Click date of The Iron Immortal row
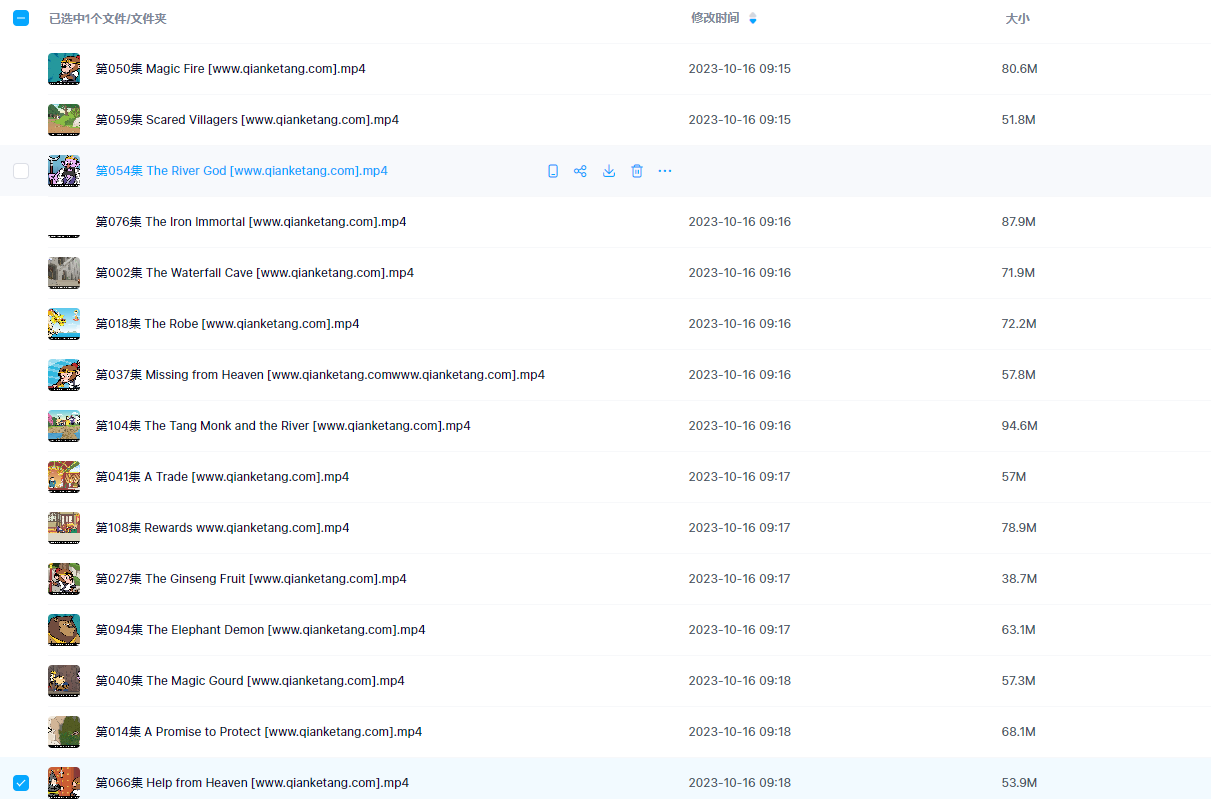1211x799 pixels. (x=739, y=222)
